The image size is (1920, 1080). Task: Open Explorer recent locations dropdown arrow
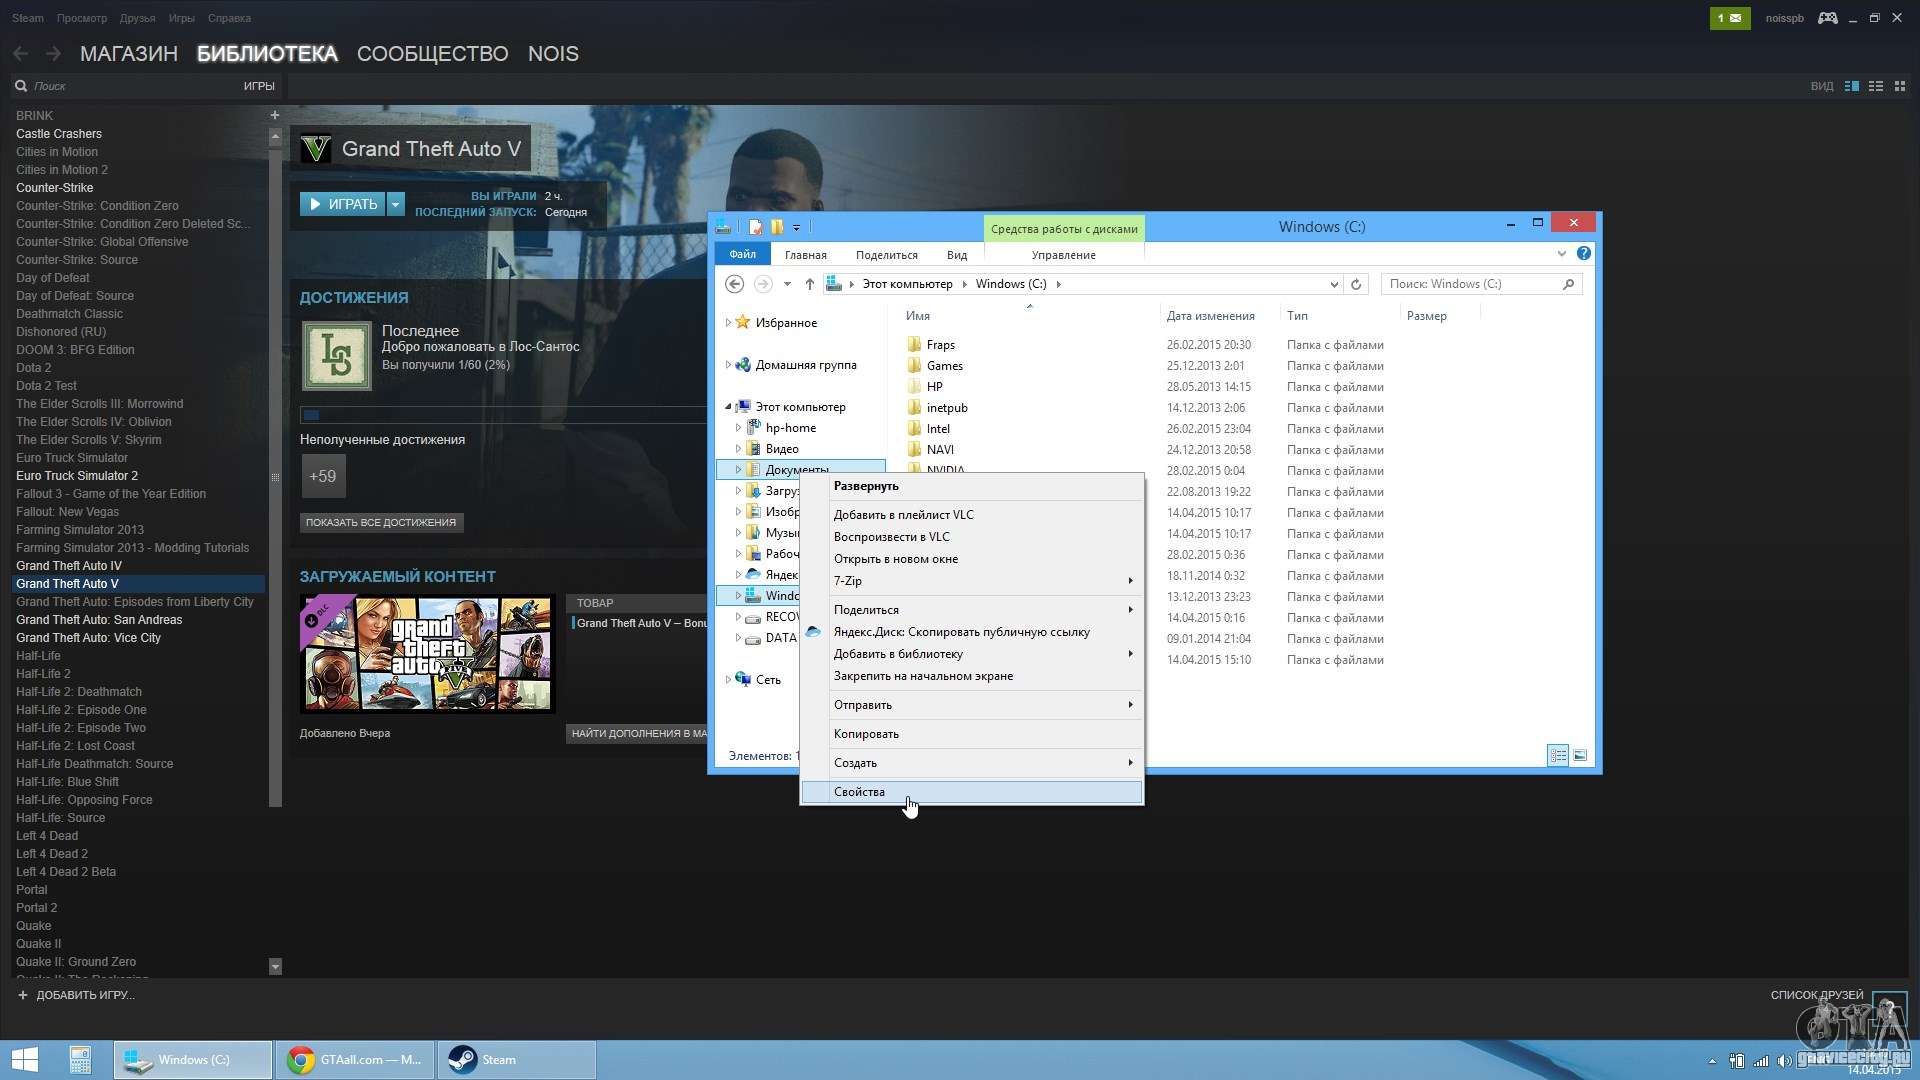point(787,284)
